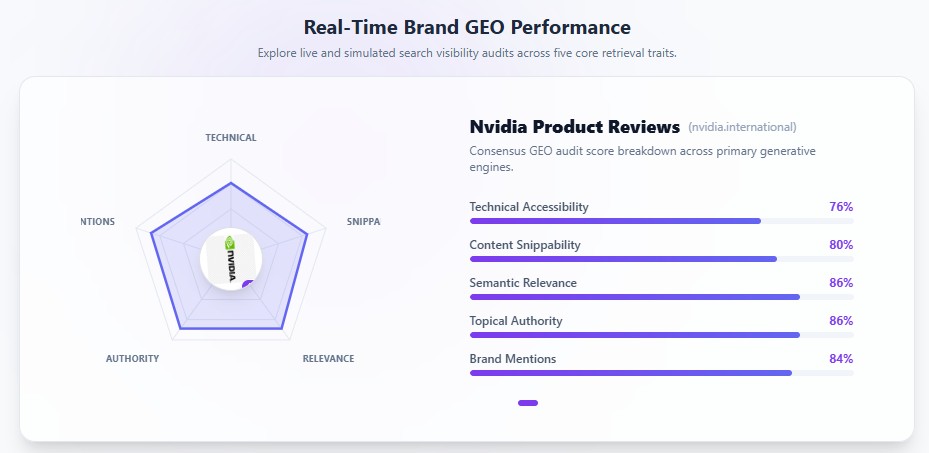This screenshot has width=929, height=453.
Task: Click the AUTHORITY radar axis label
Action: 132,358
